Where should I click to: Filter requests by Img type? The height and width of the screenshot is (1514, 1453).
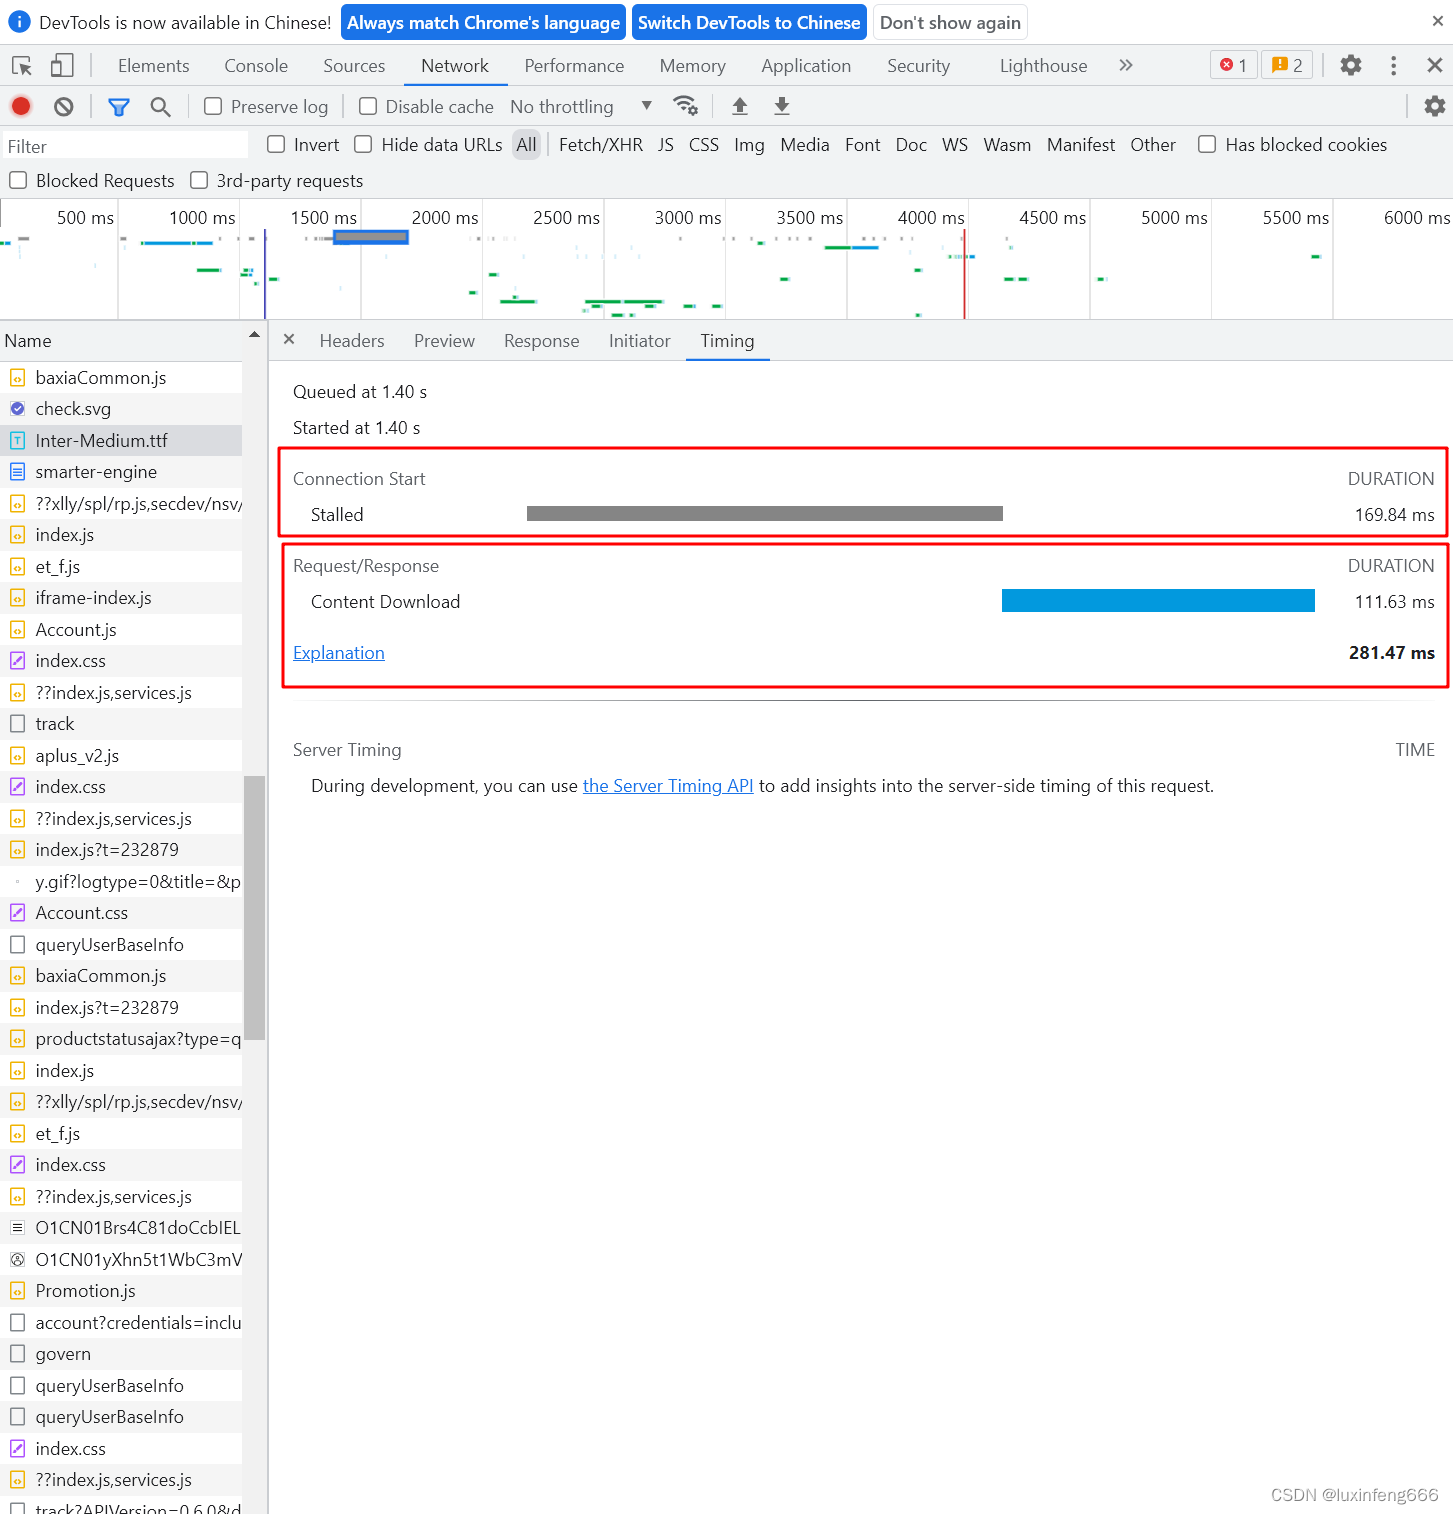(x=749, y=145)
